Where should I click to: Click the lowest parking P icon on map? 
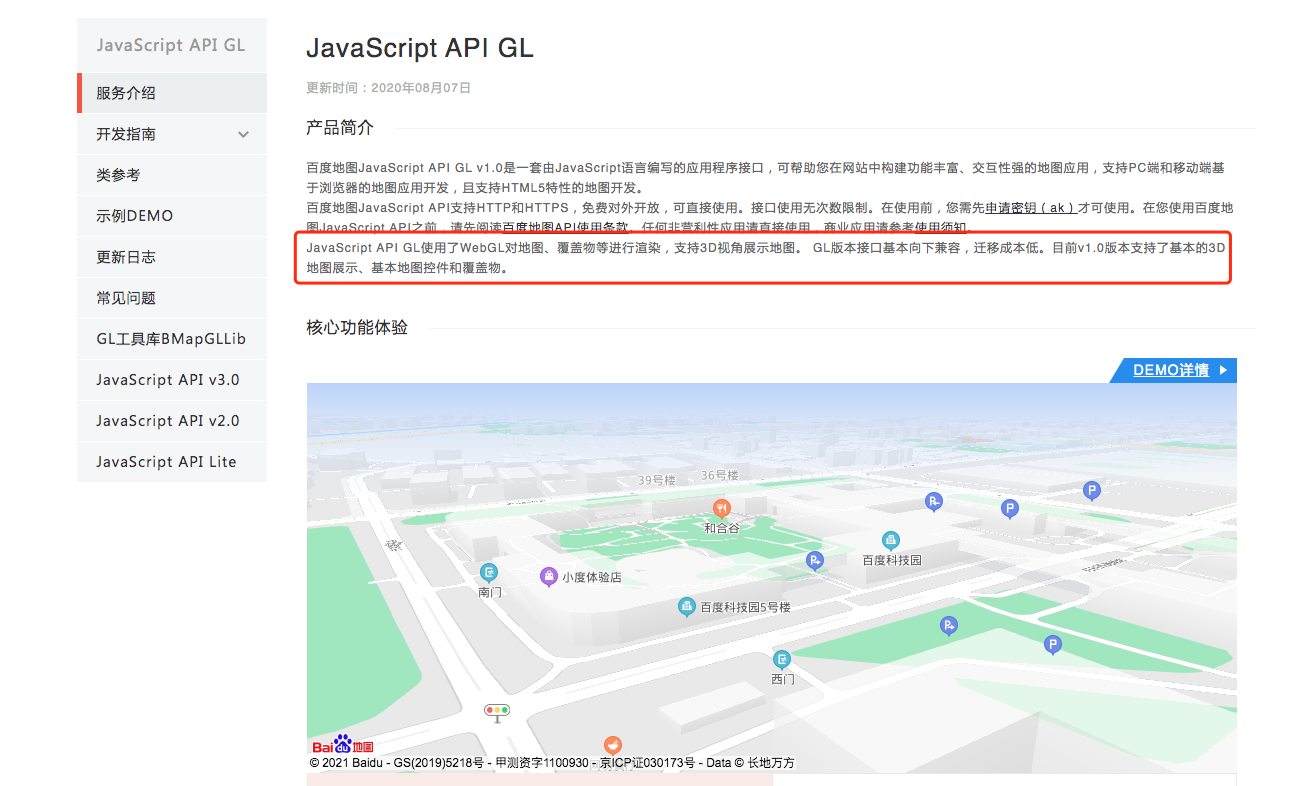(1052, 645)
